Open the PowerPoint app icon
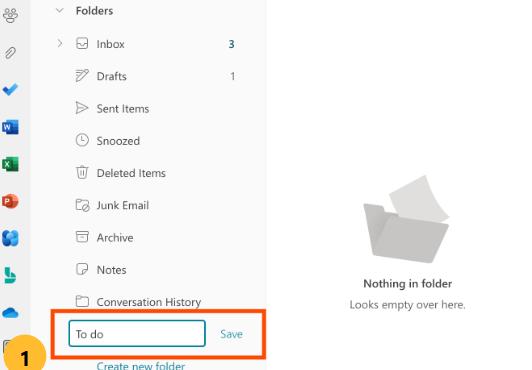This screenshot has height=370, width=532. (x=10, y=201)
